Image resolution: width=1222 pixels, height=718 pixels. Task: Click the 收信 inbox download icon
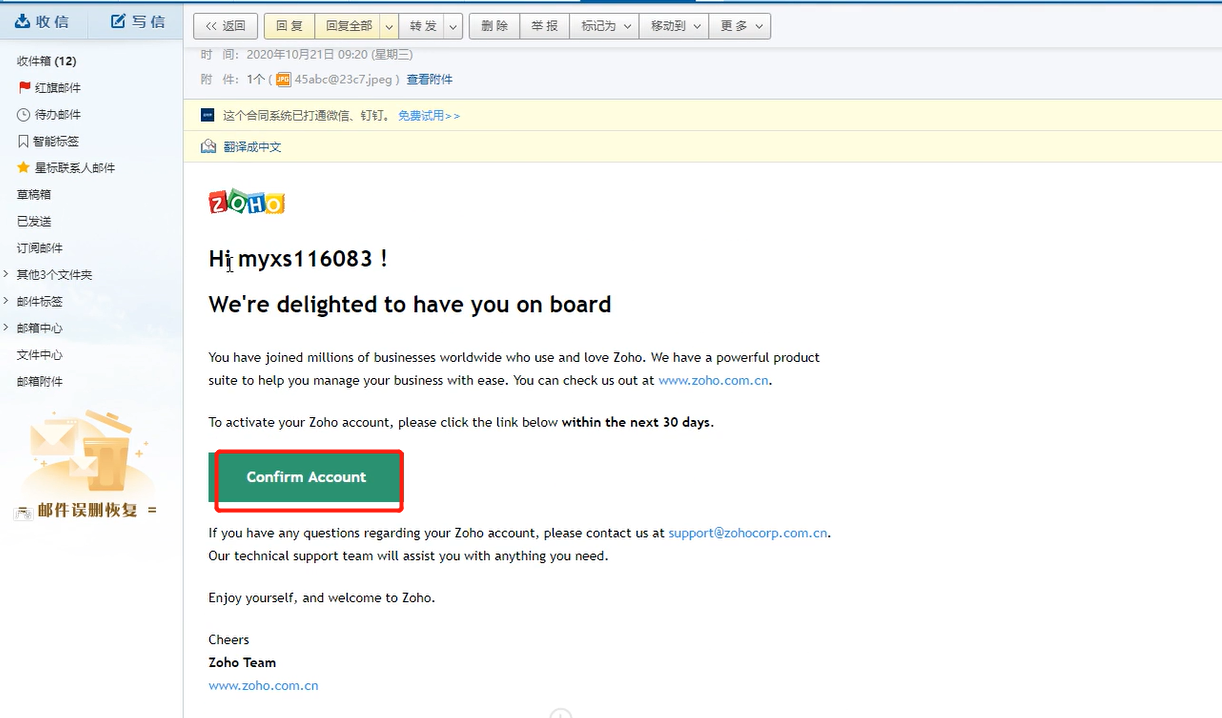click(22, 21)
